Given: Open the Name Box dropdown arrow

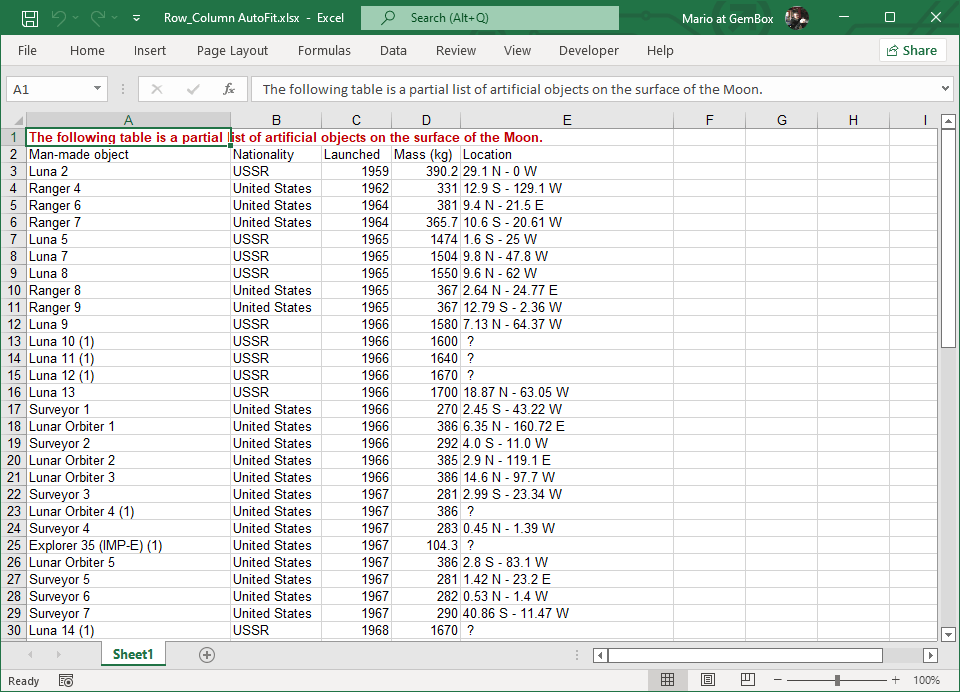Looking at the screenshot, I should (97, 89).
